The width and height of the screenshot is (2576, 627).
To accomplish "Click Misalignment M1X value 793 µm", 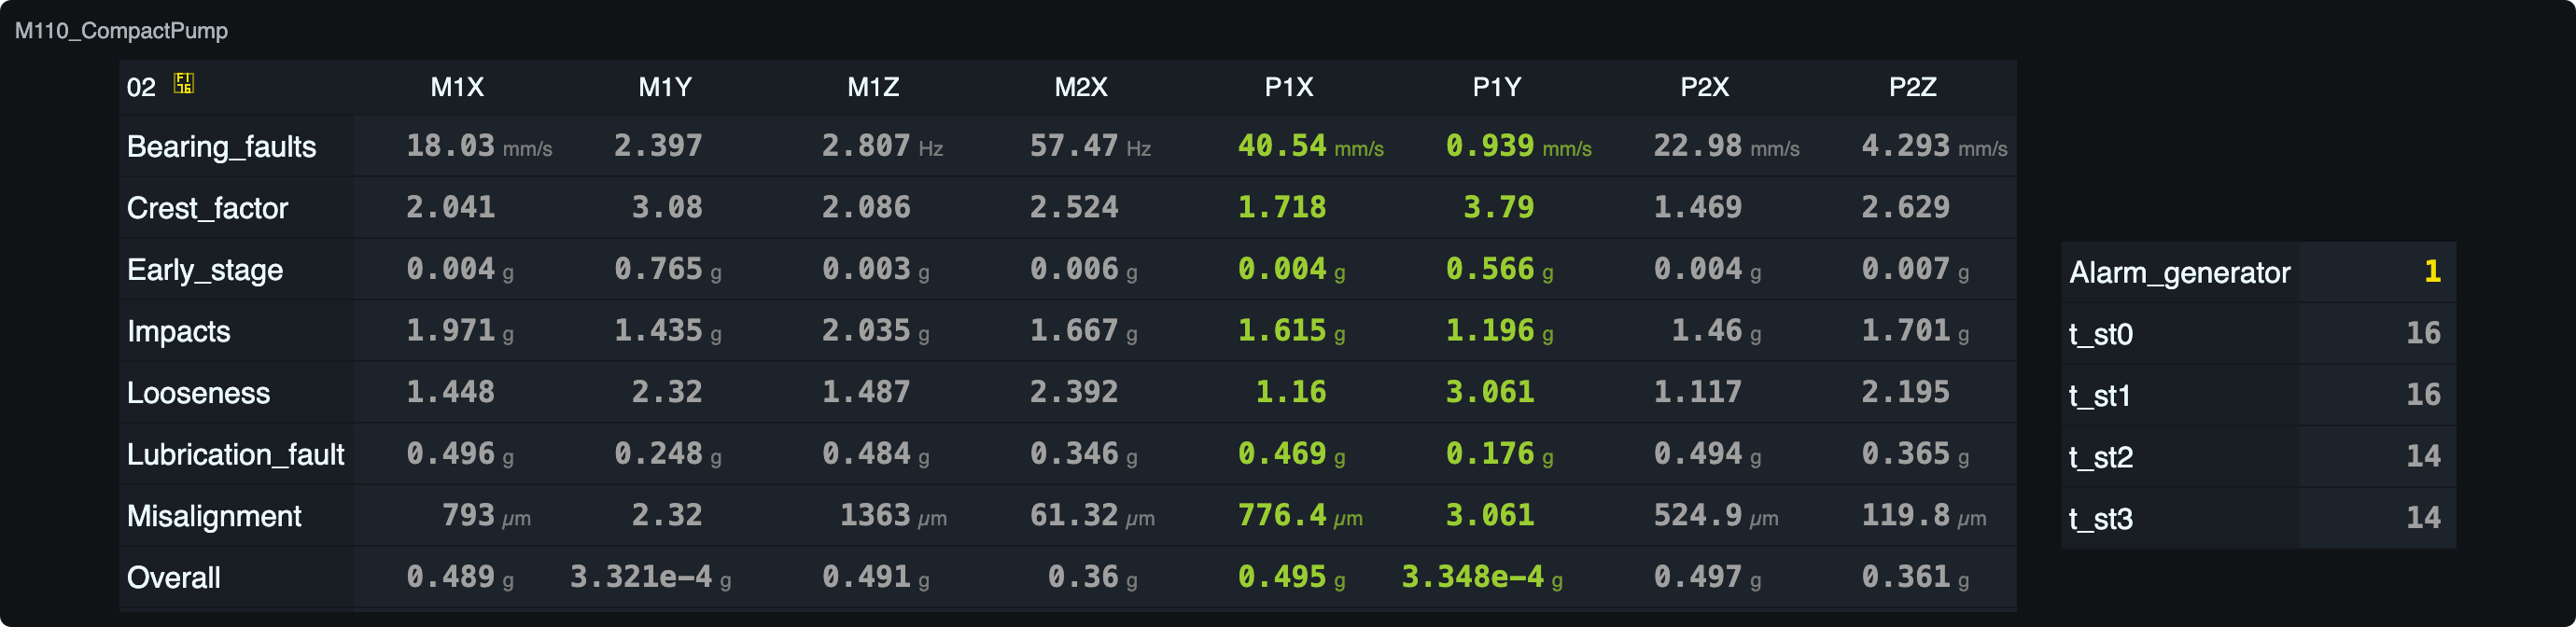I will [x=486, y=515].
